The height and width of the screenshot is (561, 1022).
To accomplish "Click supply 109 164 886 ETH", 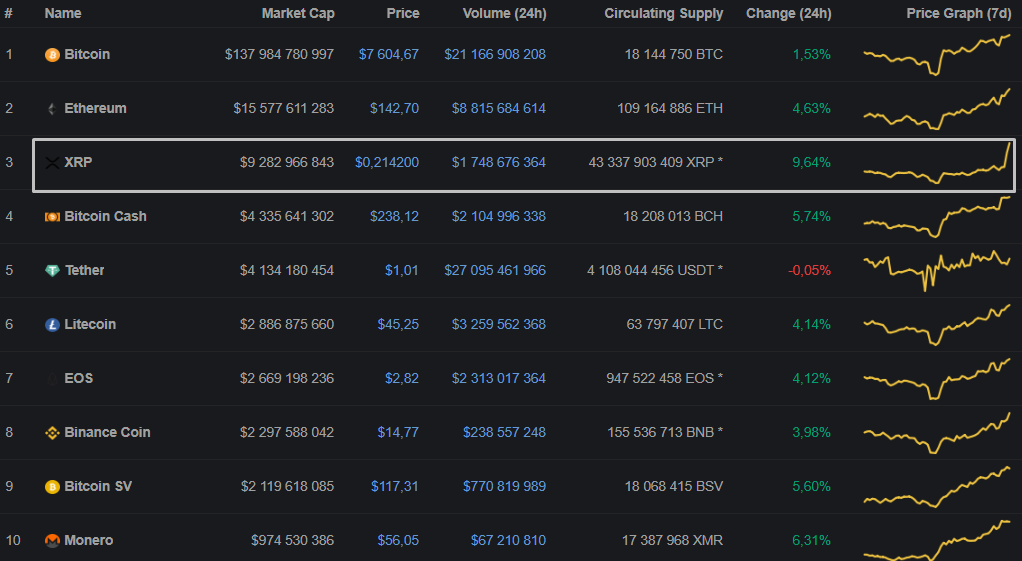I will 670,109.
